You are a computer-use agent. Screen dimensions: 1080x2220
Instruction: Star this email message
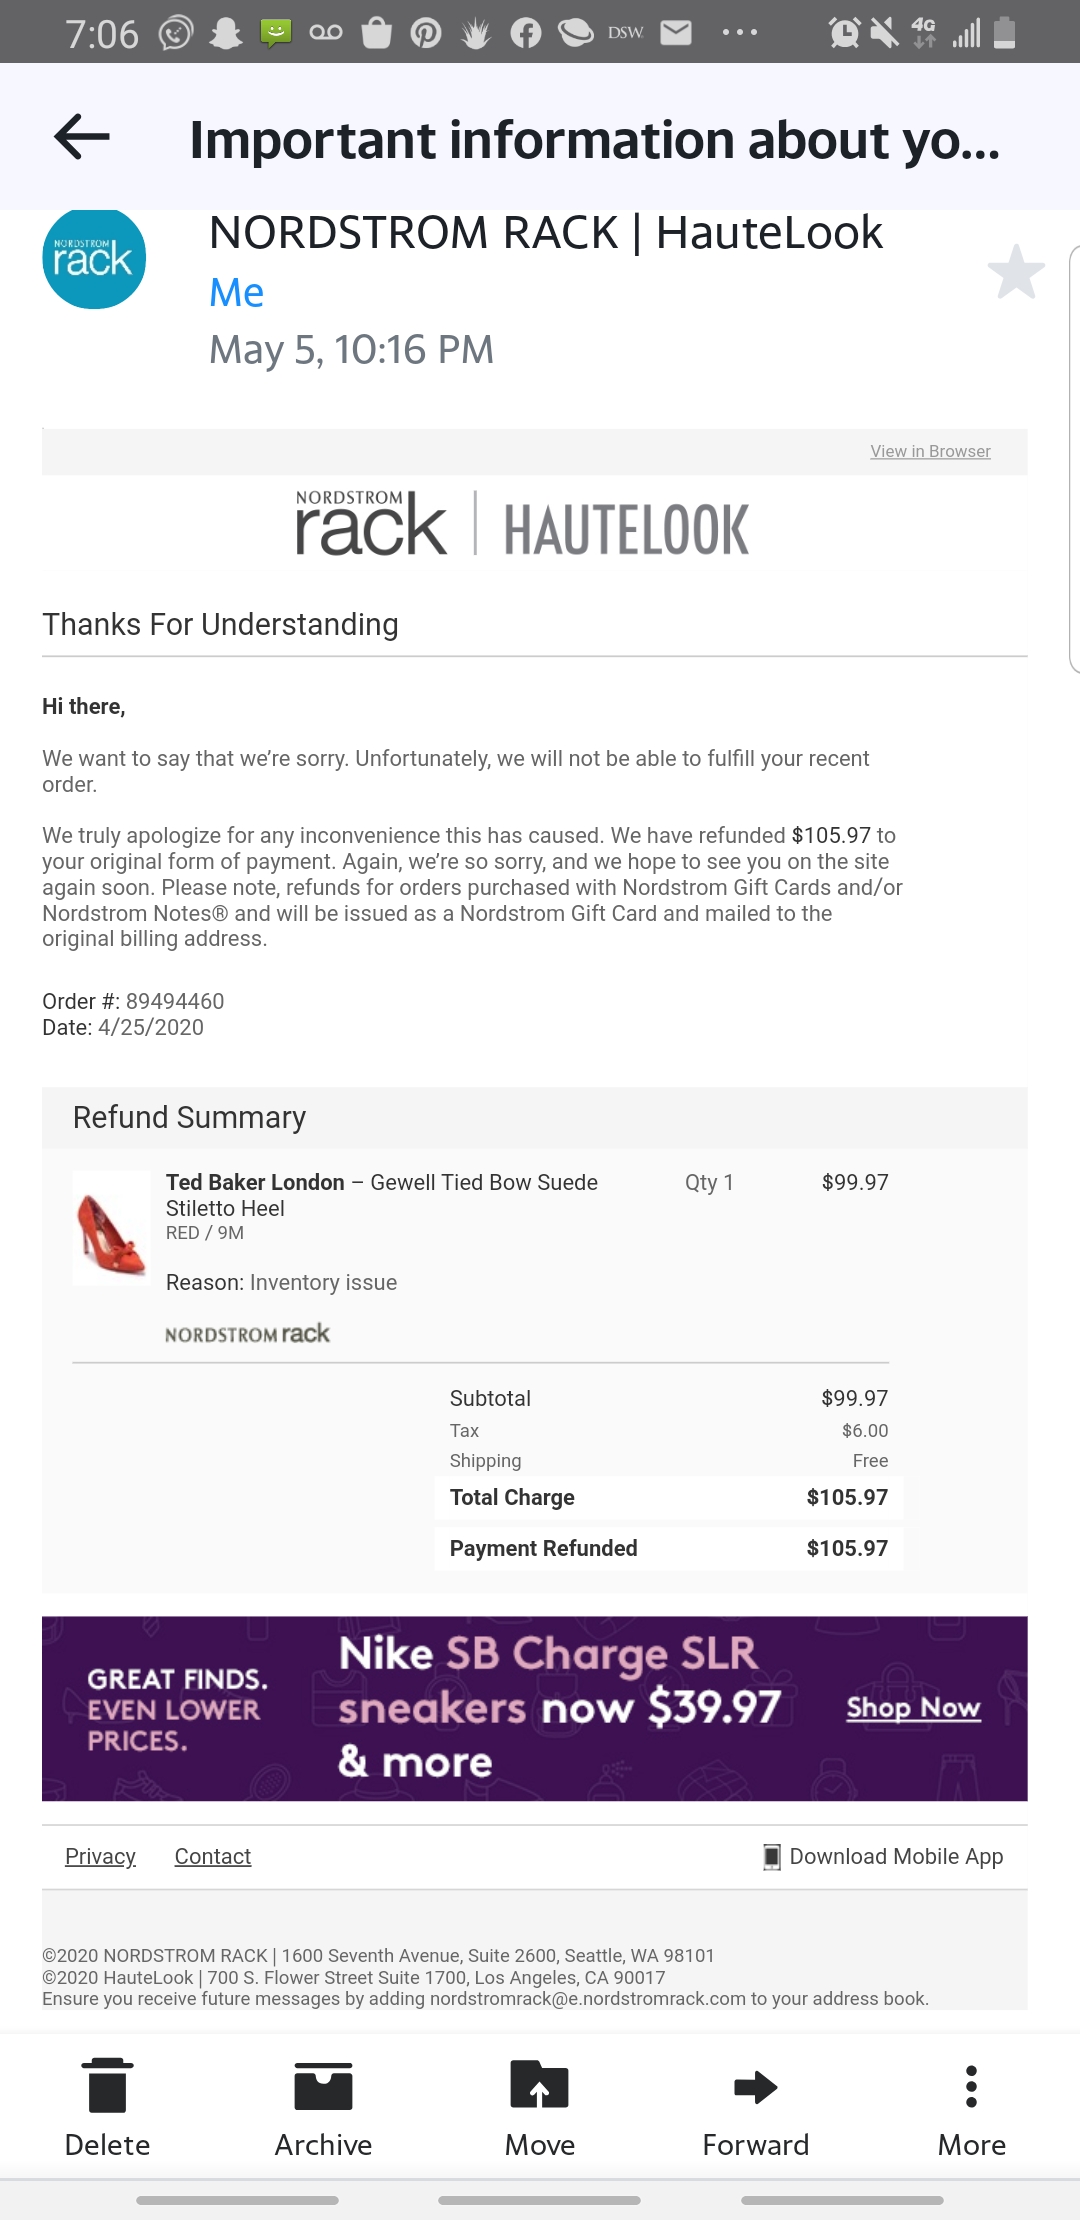coord(1015,272)
